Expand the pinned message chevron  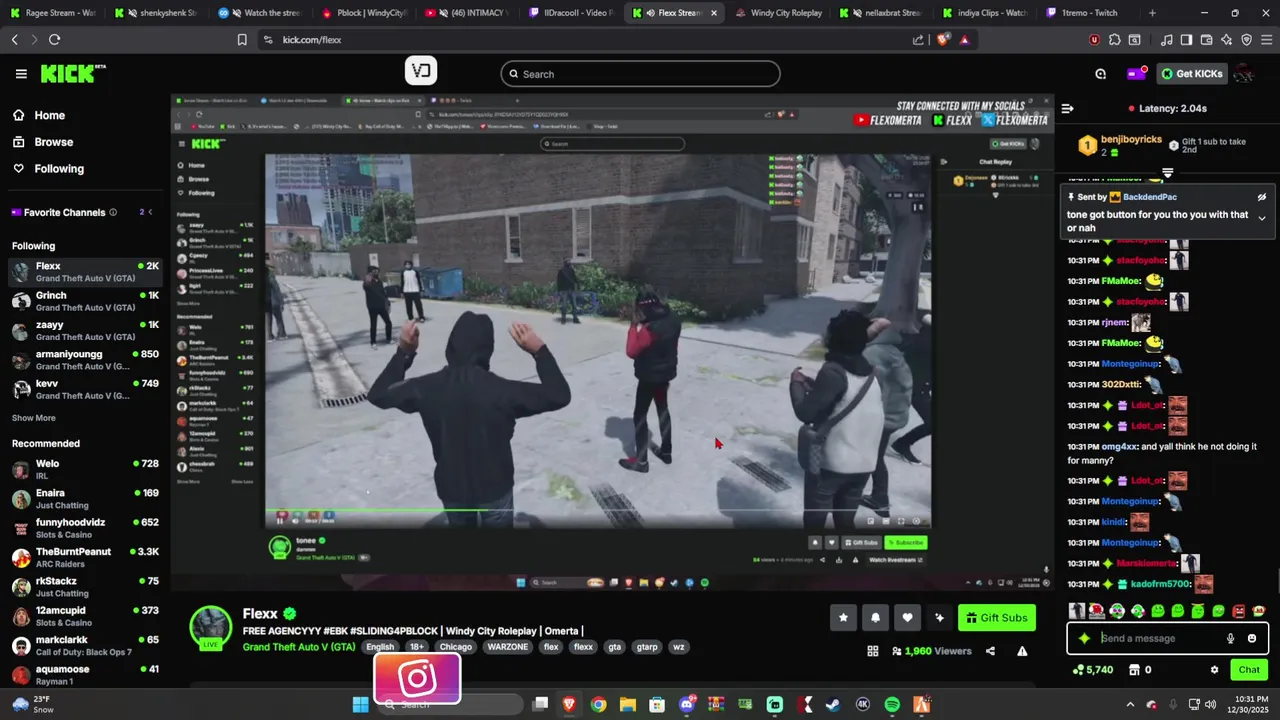tap(1262, 218)
